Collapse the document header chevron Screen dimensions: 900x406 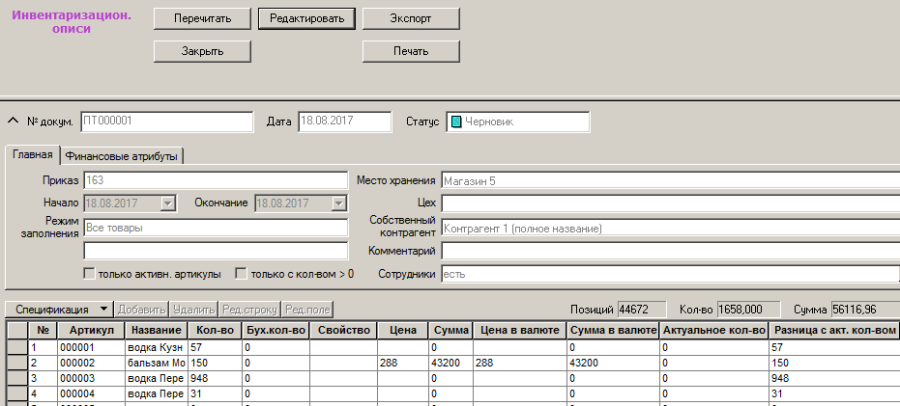pos(13,121)
